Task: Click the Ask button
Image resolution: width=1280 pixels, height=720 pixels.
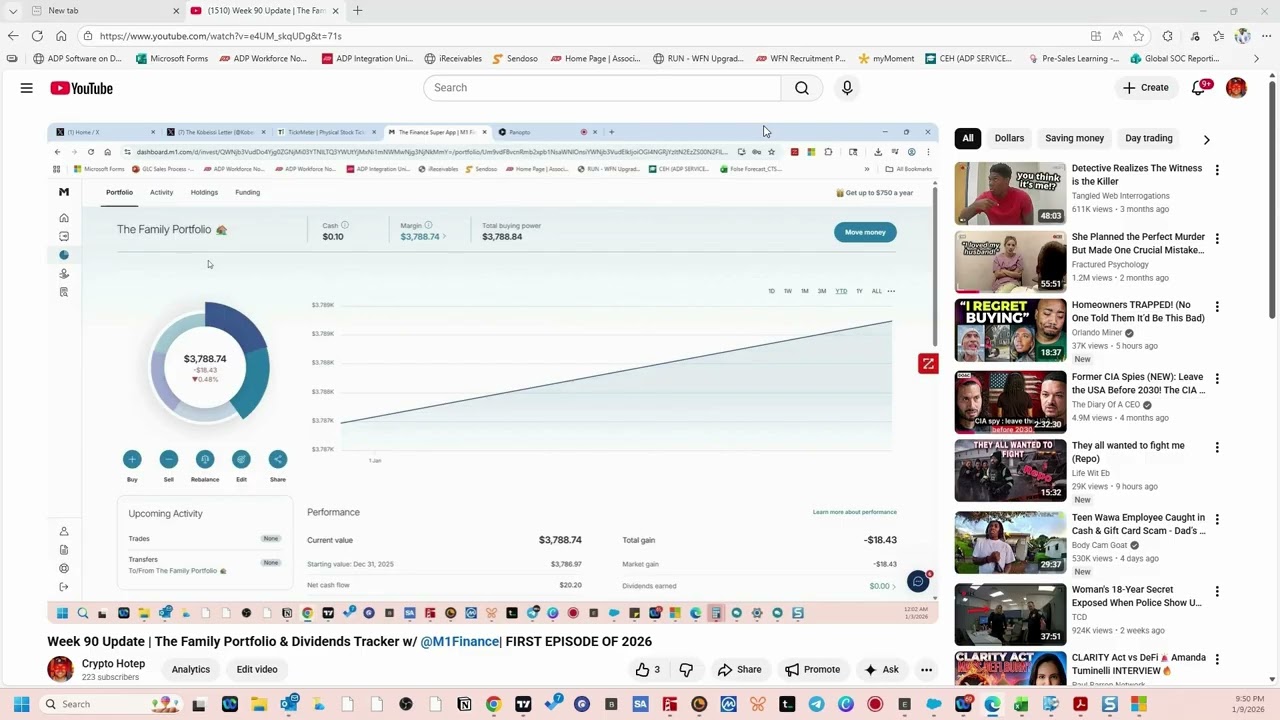Action: point(881,669)
